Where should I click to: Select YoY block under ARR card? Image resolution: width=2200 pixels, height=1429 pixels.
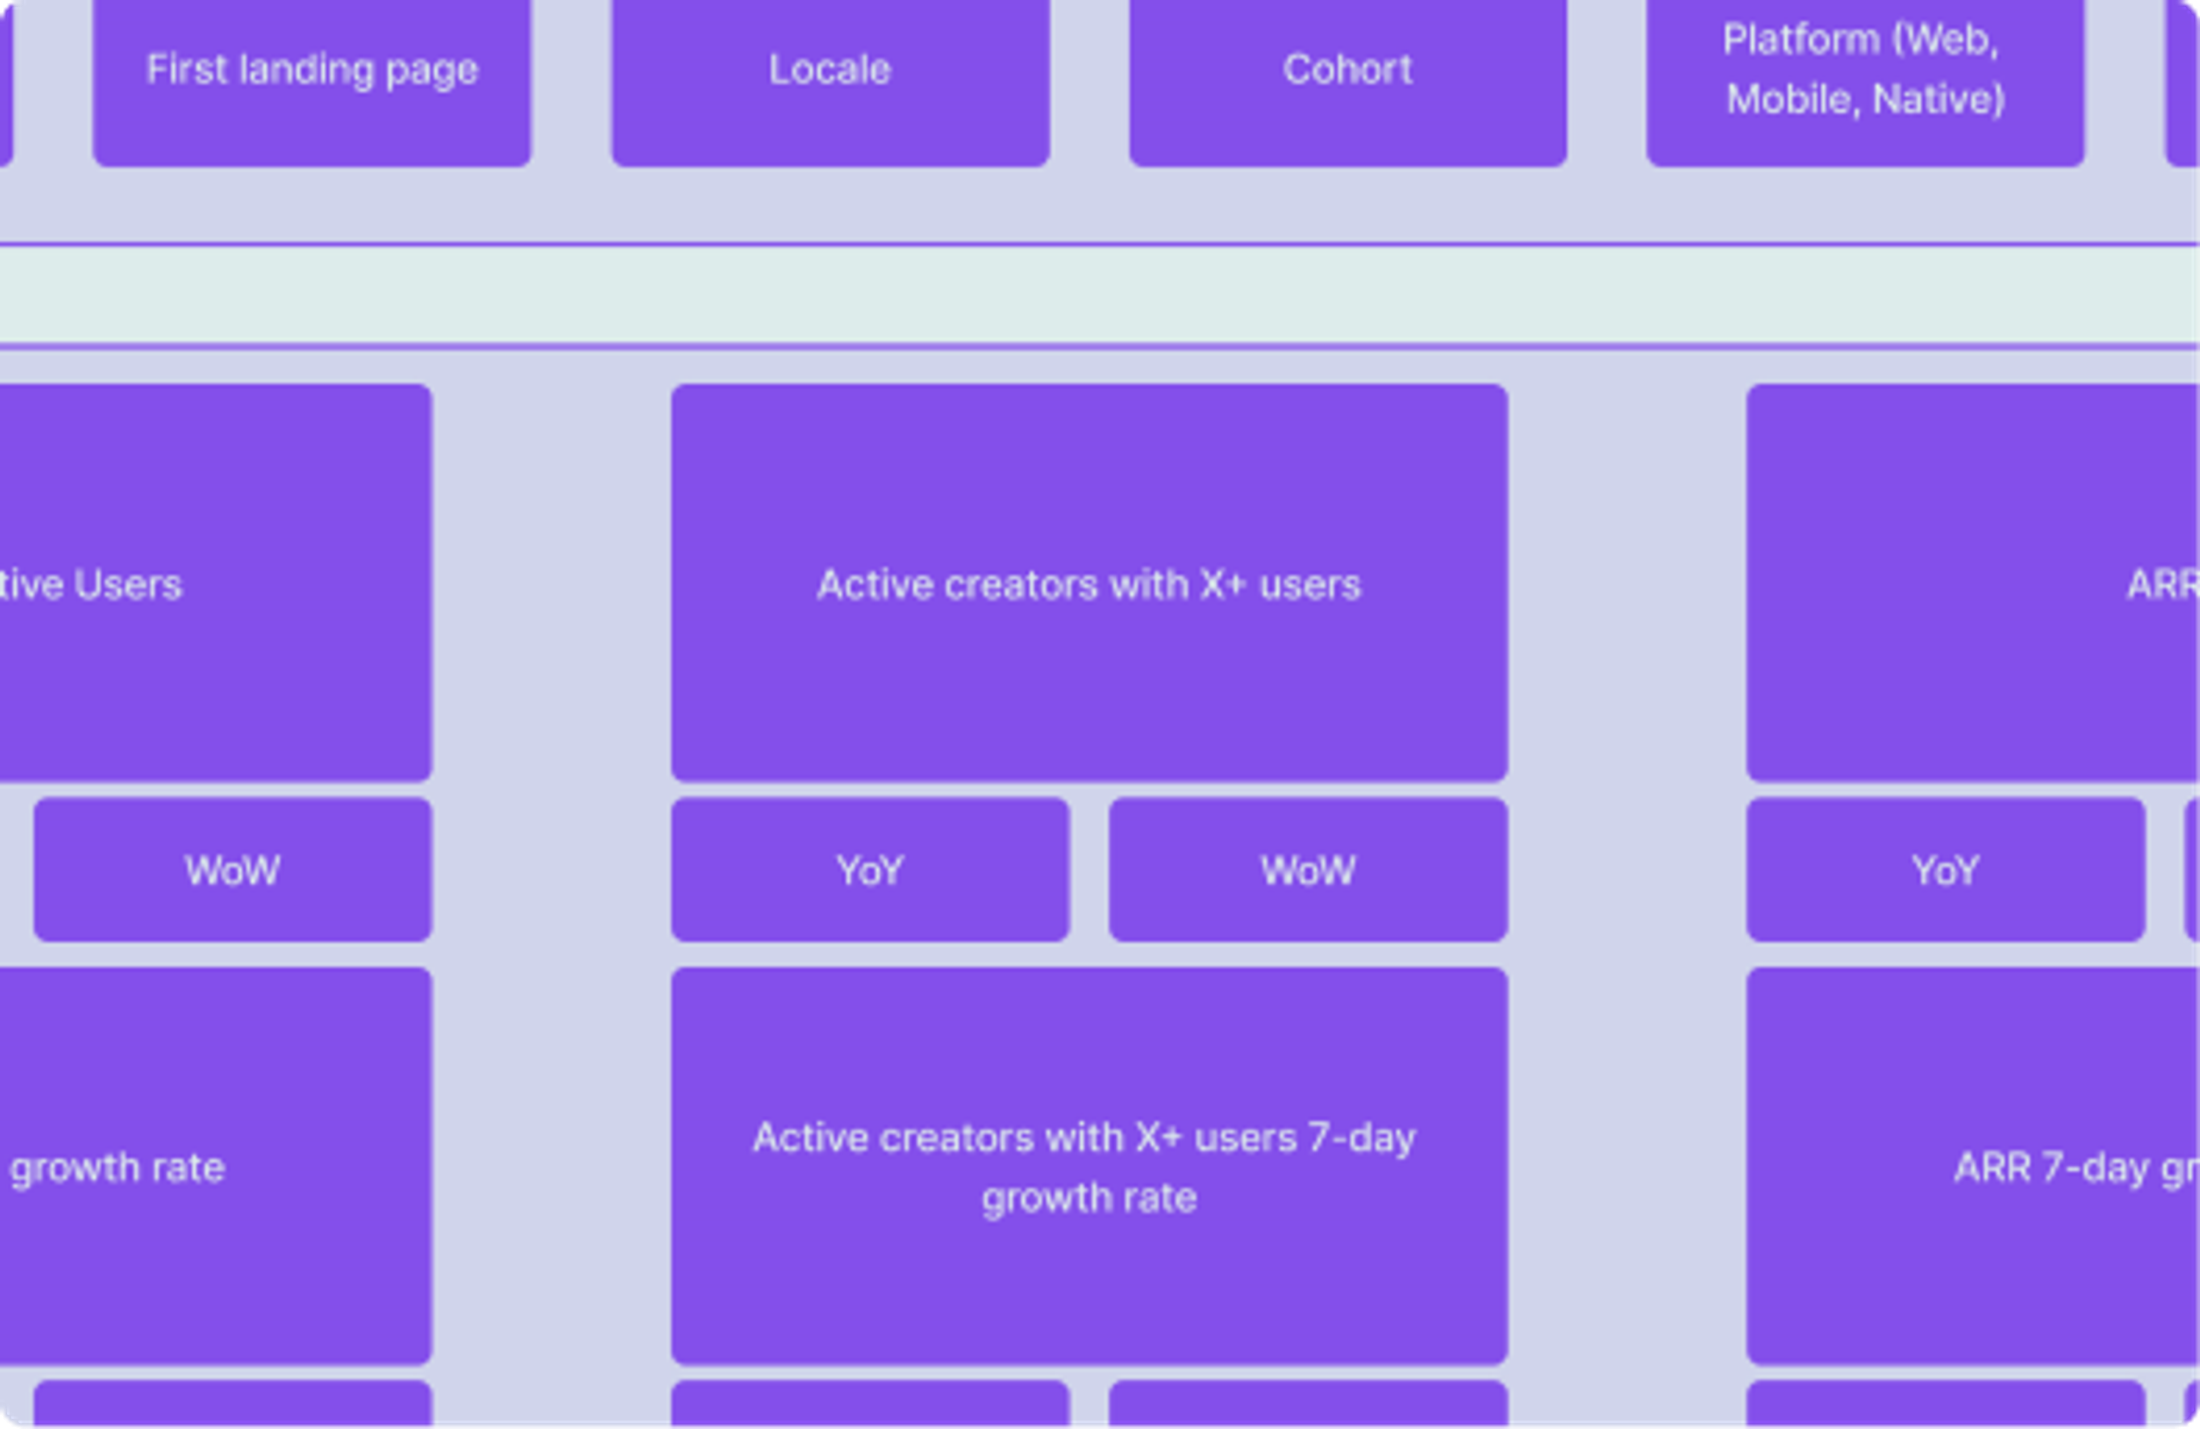point(1945,869)
